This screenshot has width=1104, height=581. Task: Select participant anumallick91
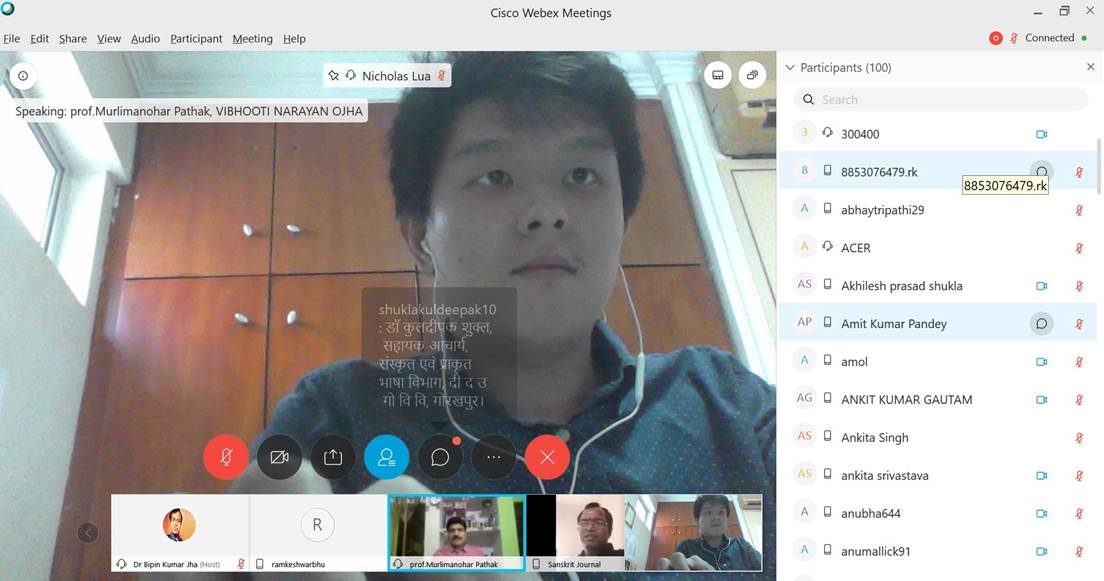pos(937,551)
